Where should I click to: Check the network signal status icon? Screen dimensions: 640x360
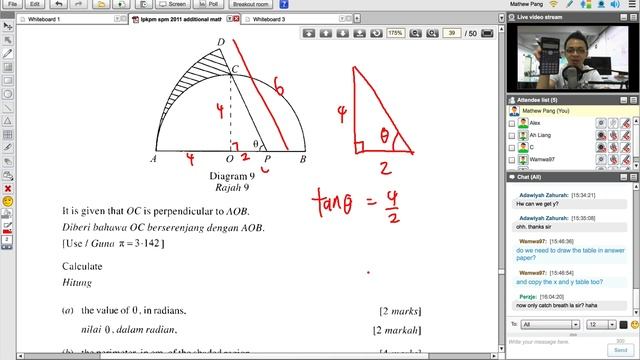click(x=553, y=4)
